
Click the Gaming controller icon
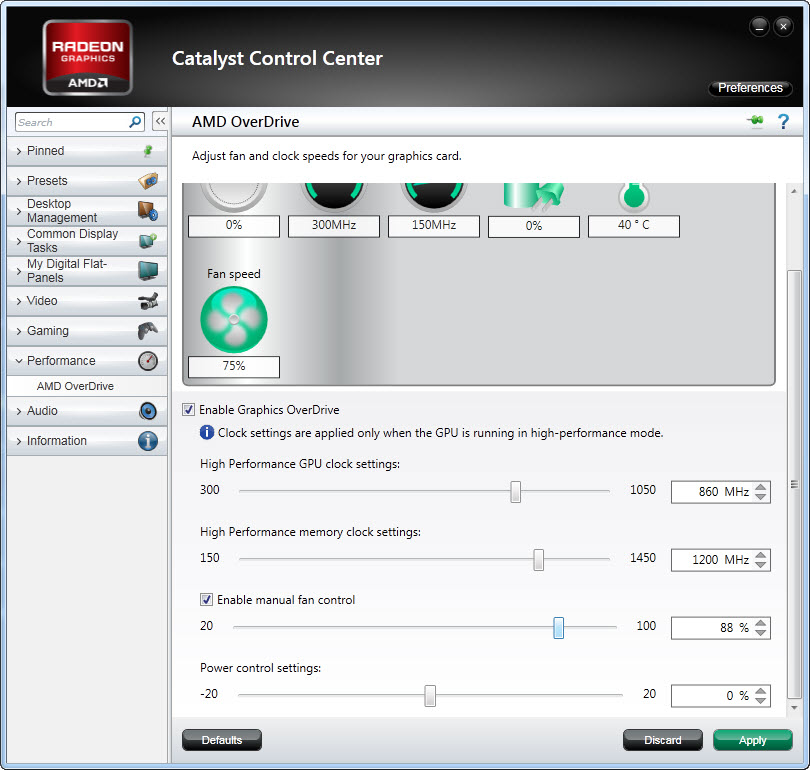tap(148, 331)
